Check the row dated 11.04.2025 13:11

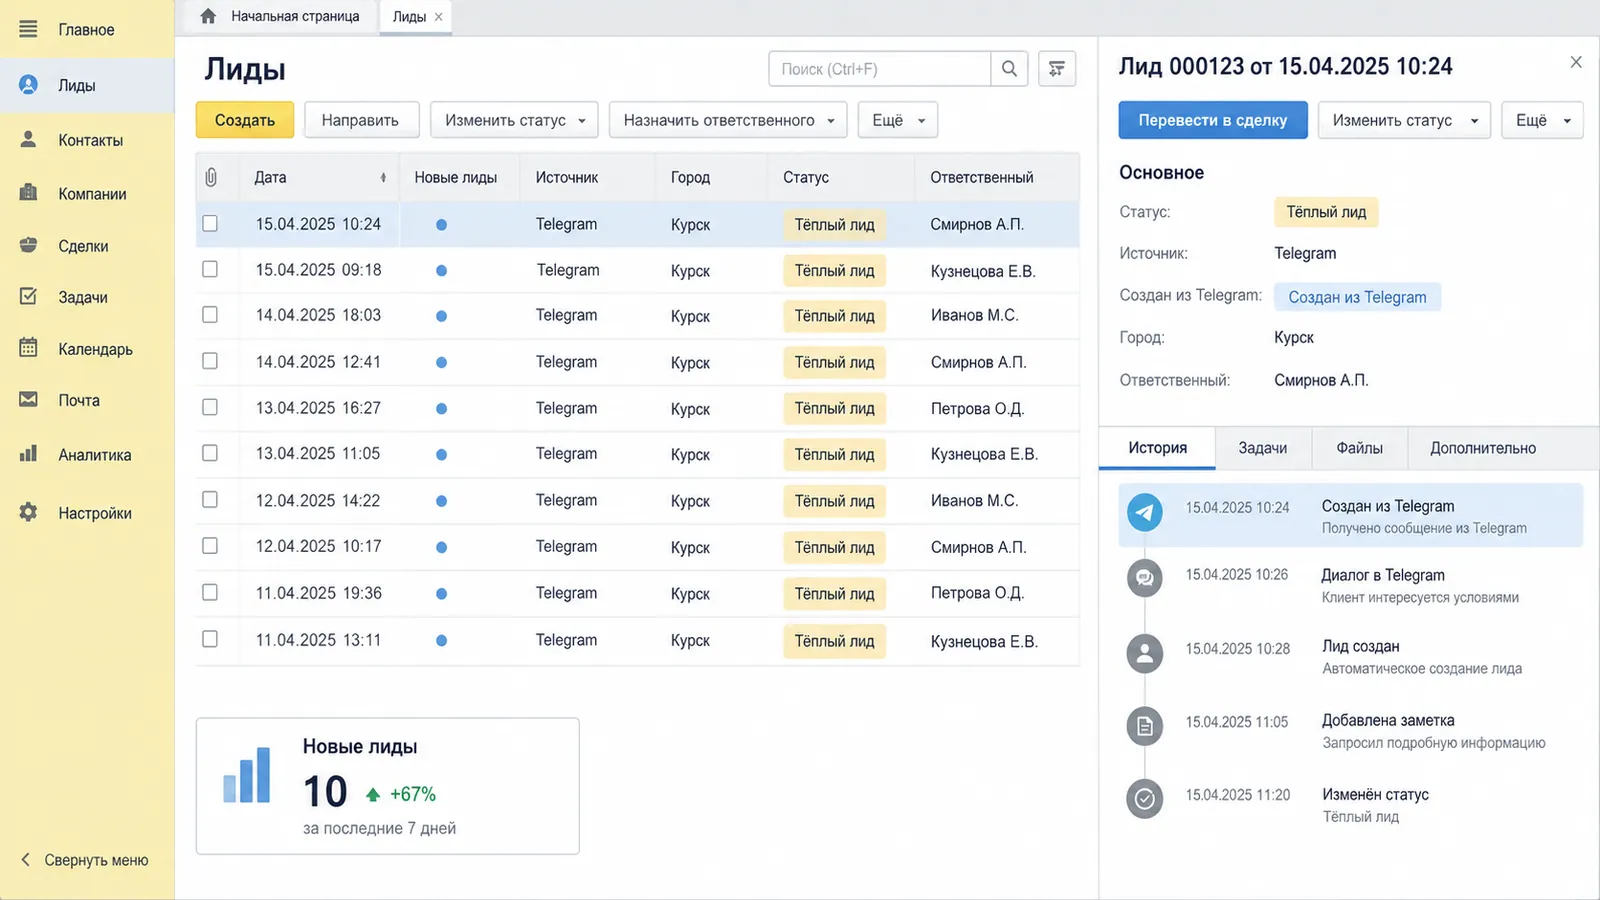(x=210, y=639)
